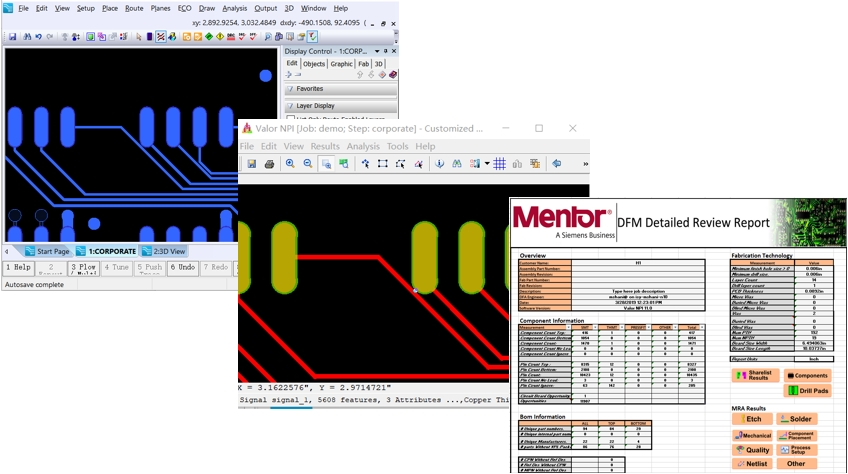The image size is (848, 474).
Task: Open dropdown arrow next to Valor NPI layer icon
Action: click(487, 163)
